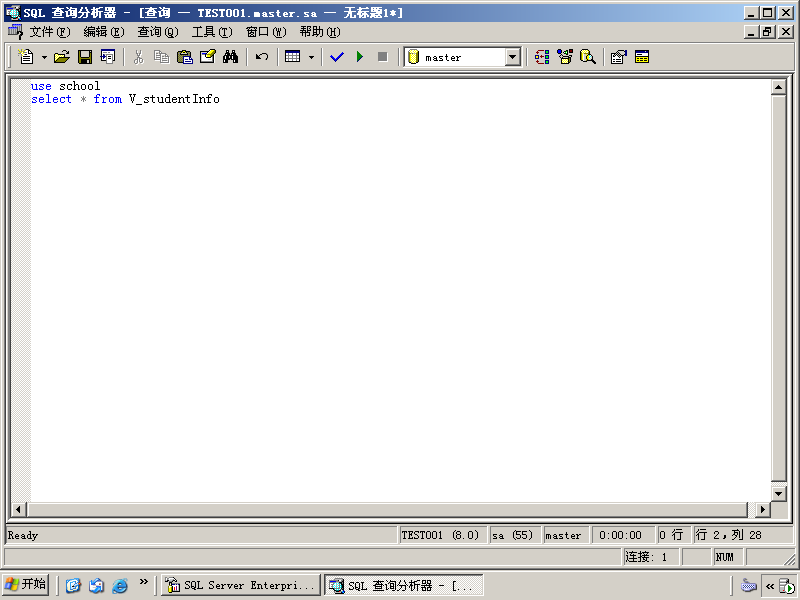This screenshot has height=600, width=800.
Task: Click the Clear Window icon
Action: (208, 57)
